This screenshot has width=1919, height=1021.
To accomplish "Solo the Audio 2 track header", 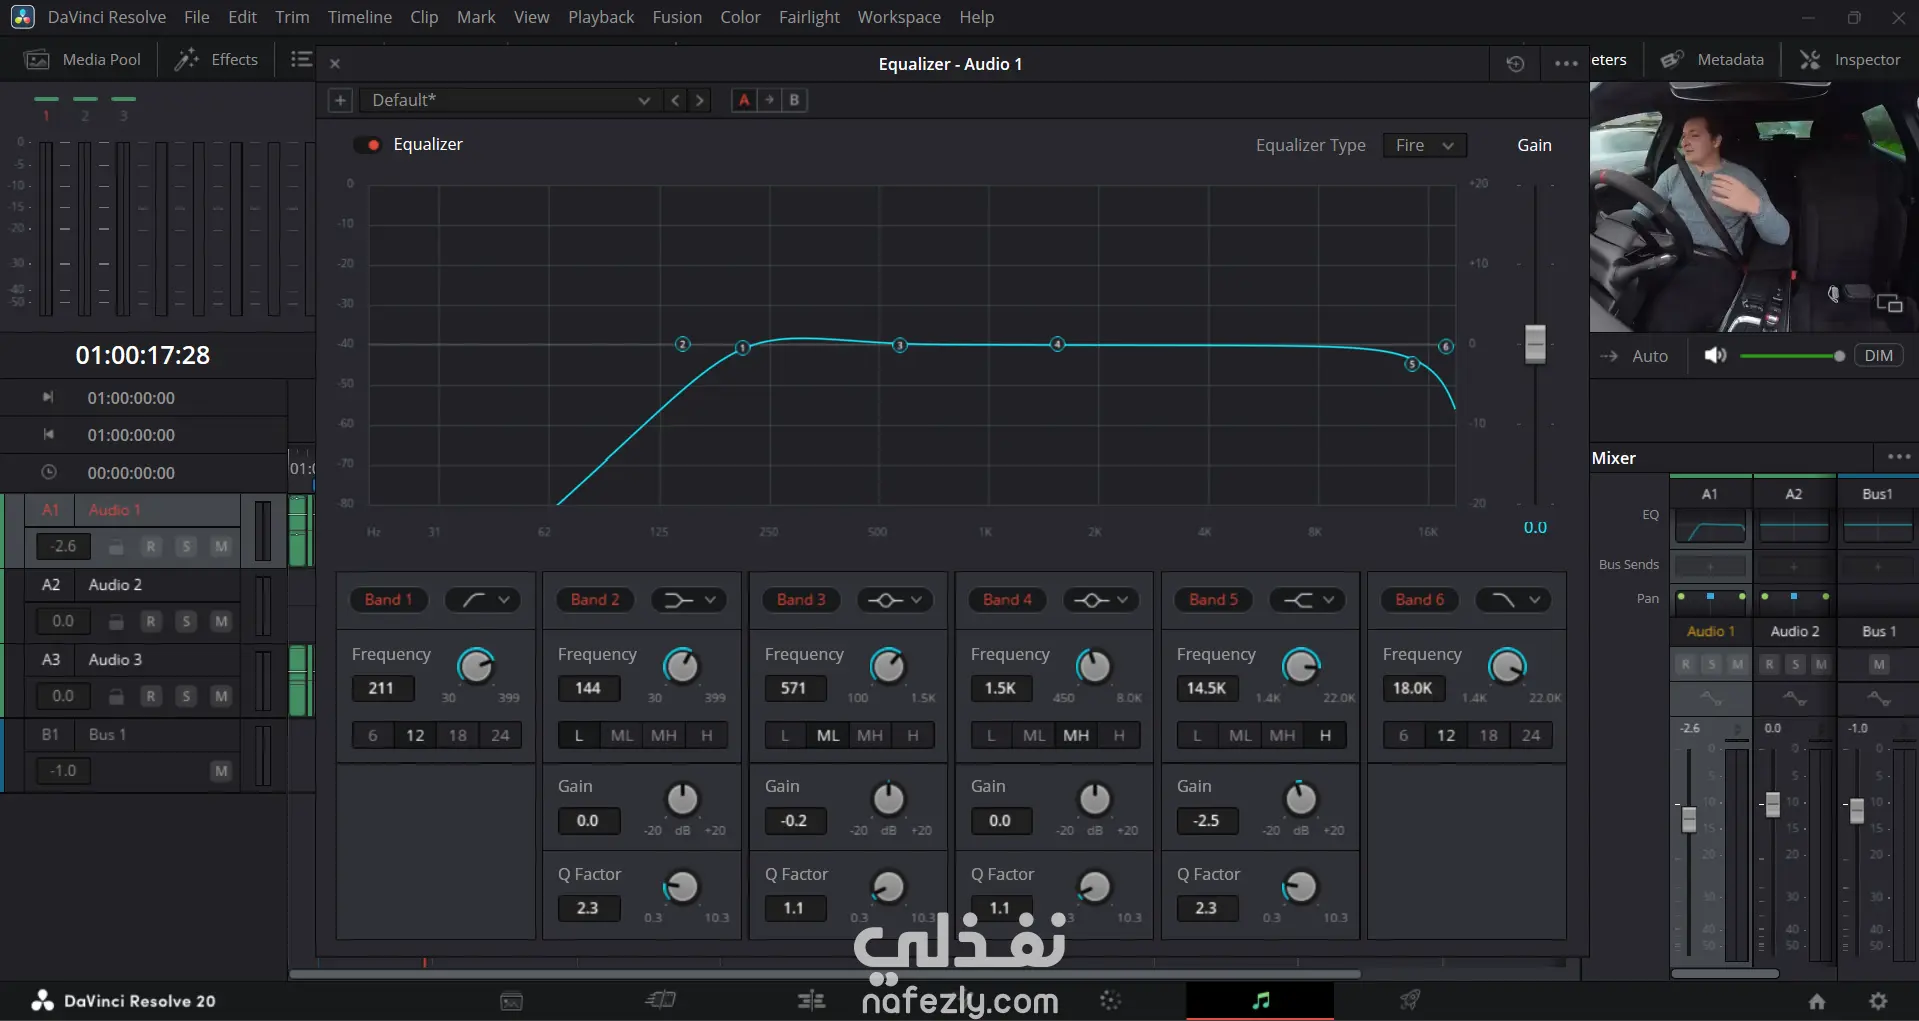I will [x=186, y=622].
